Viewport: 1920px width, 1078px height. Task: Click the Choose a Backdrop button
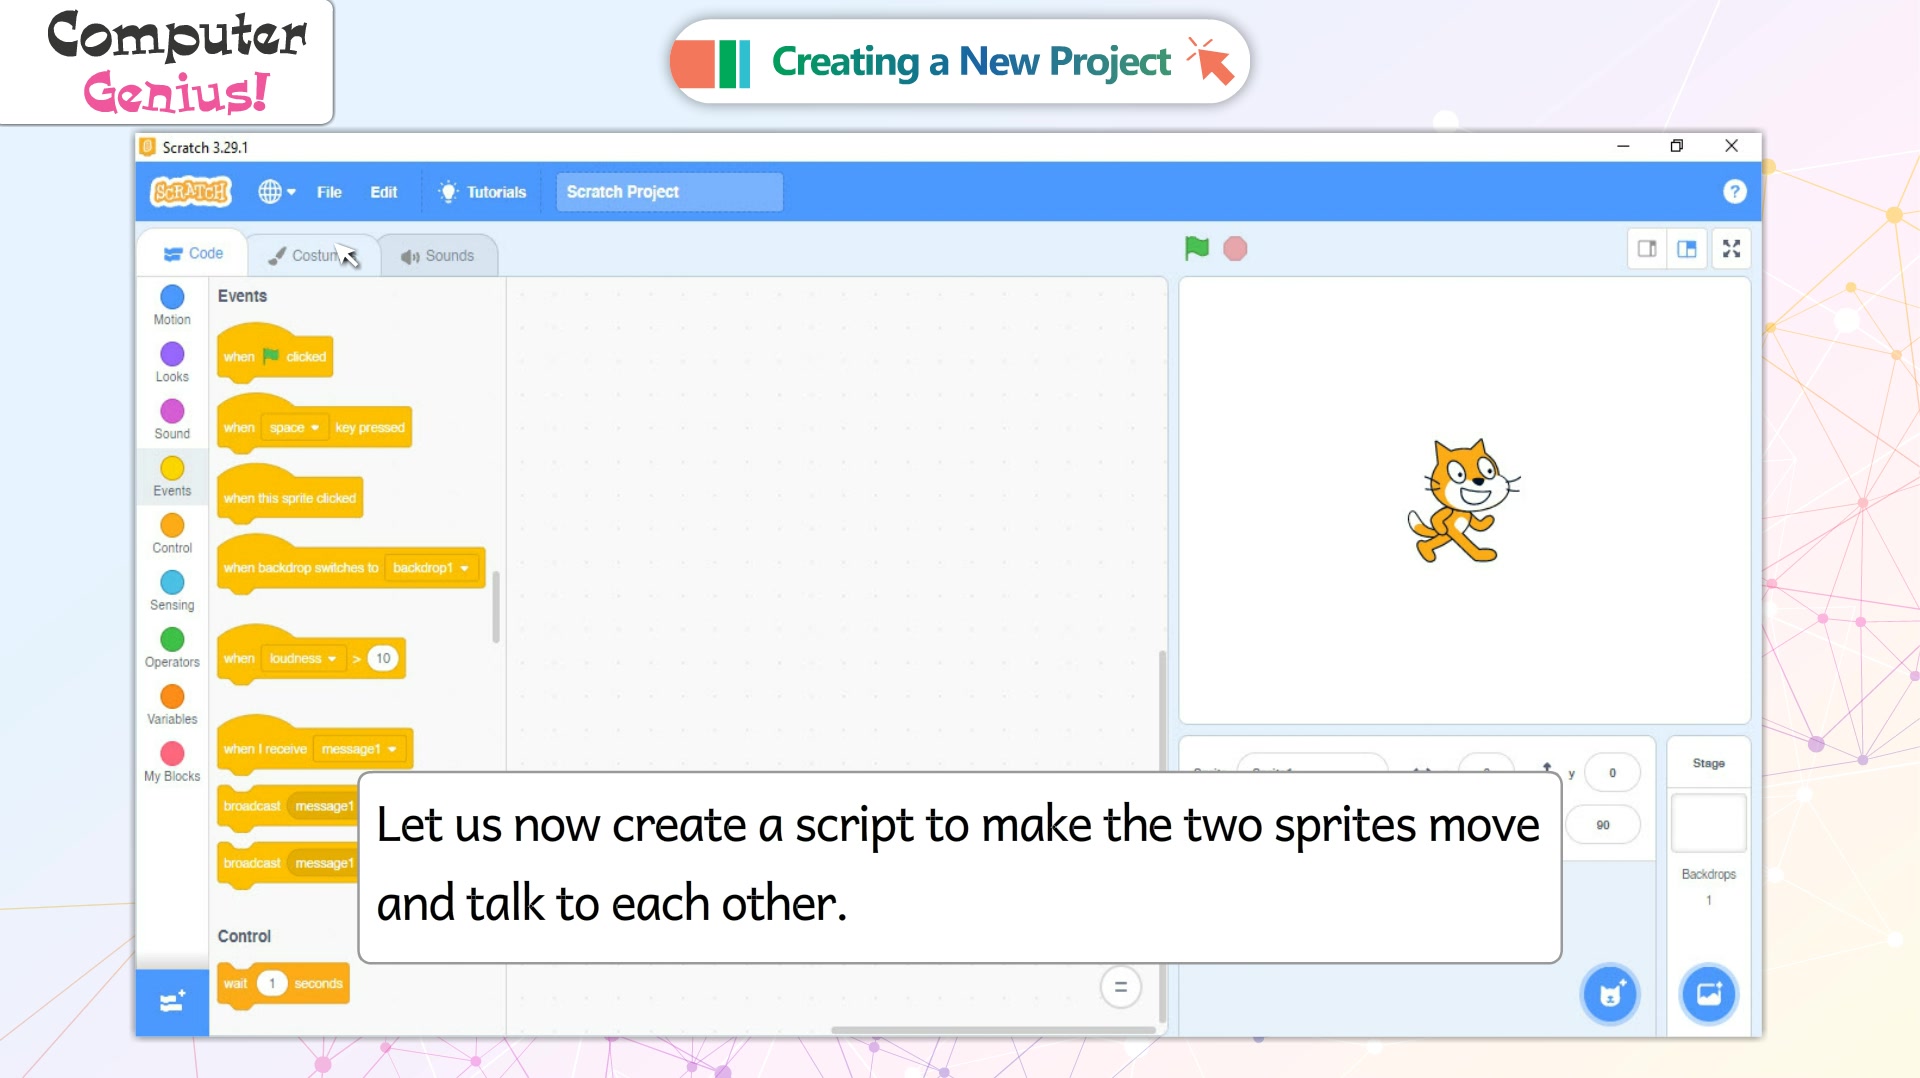[1709, 994]
